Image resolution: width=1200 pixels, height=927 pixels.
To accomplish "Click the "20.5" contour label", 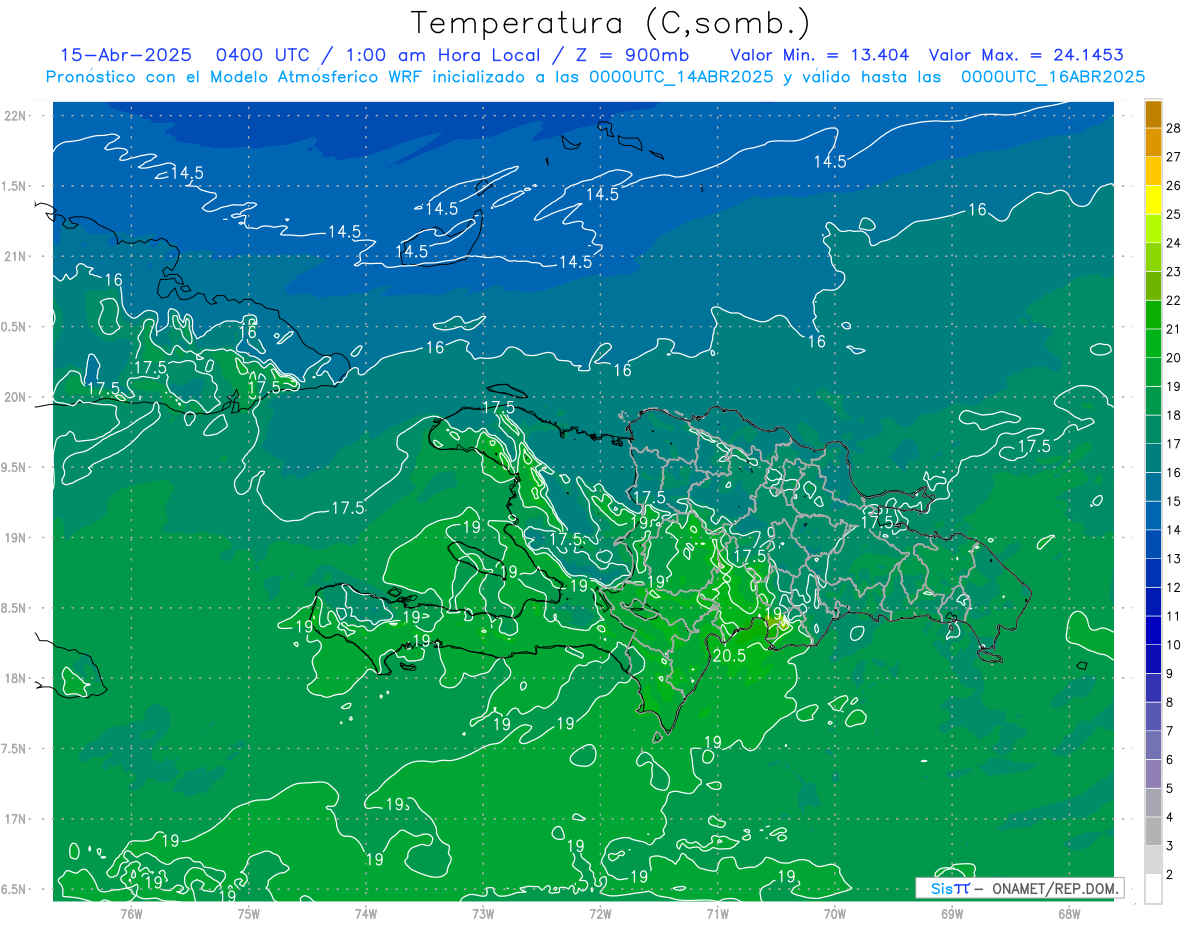I will [729, 656].
